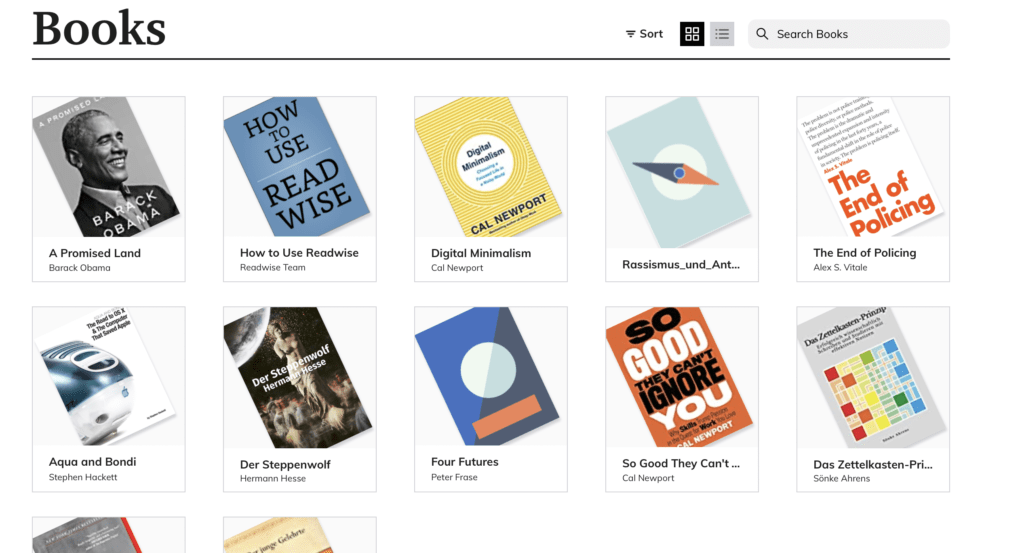Open The End of Policing cover
This screenshot has width=1024, height=553.
tap(873, 167)
